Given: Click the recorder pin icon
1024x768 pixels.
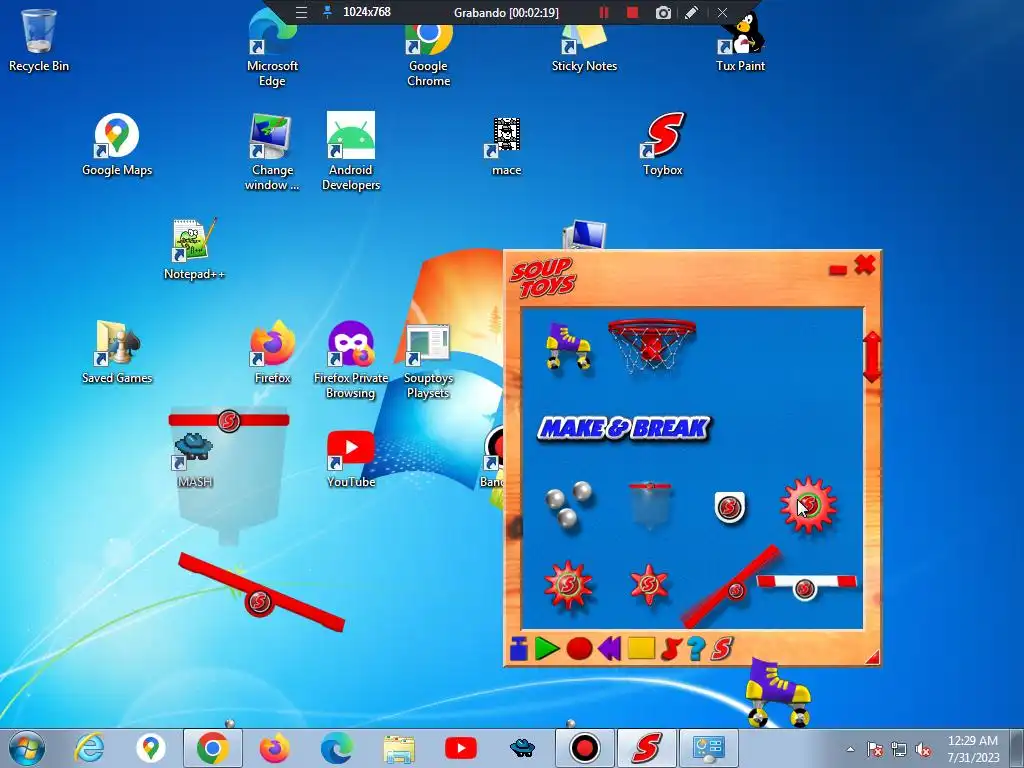Looking at the screenshot, I should click(x=327, y=12).
